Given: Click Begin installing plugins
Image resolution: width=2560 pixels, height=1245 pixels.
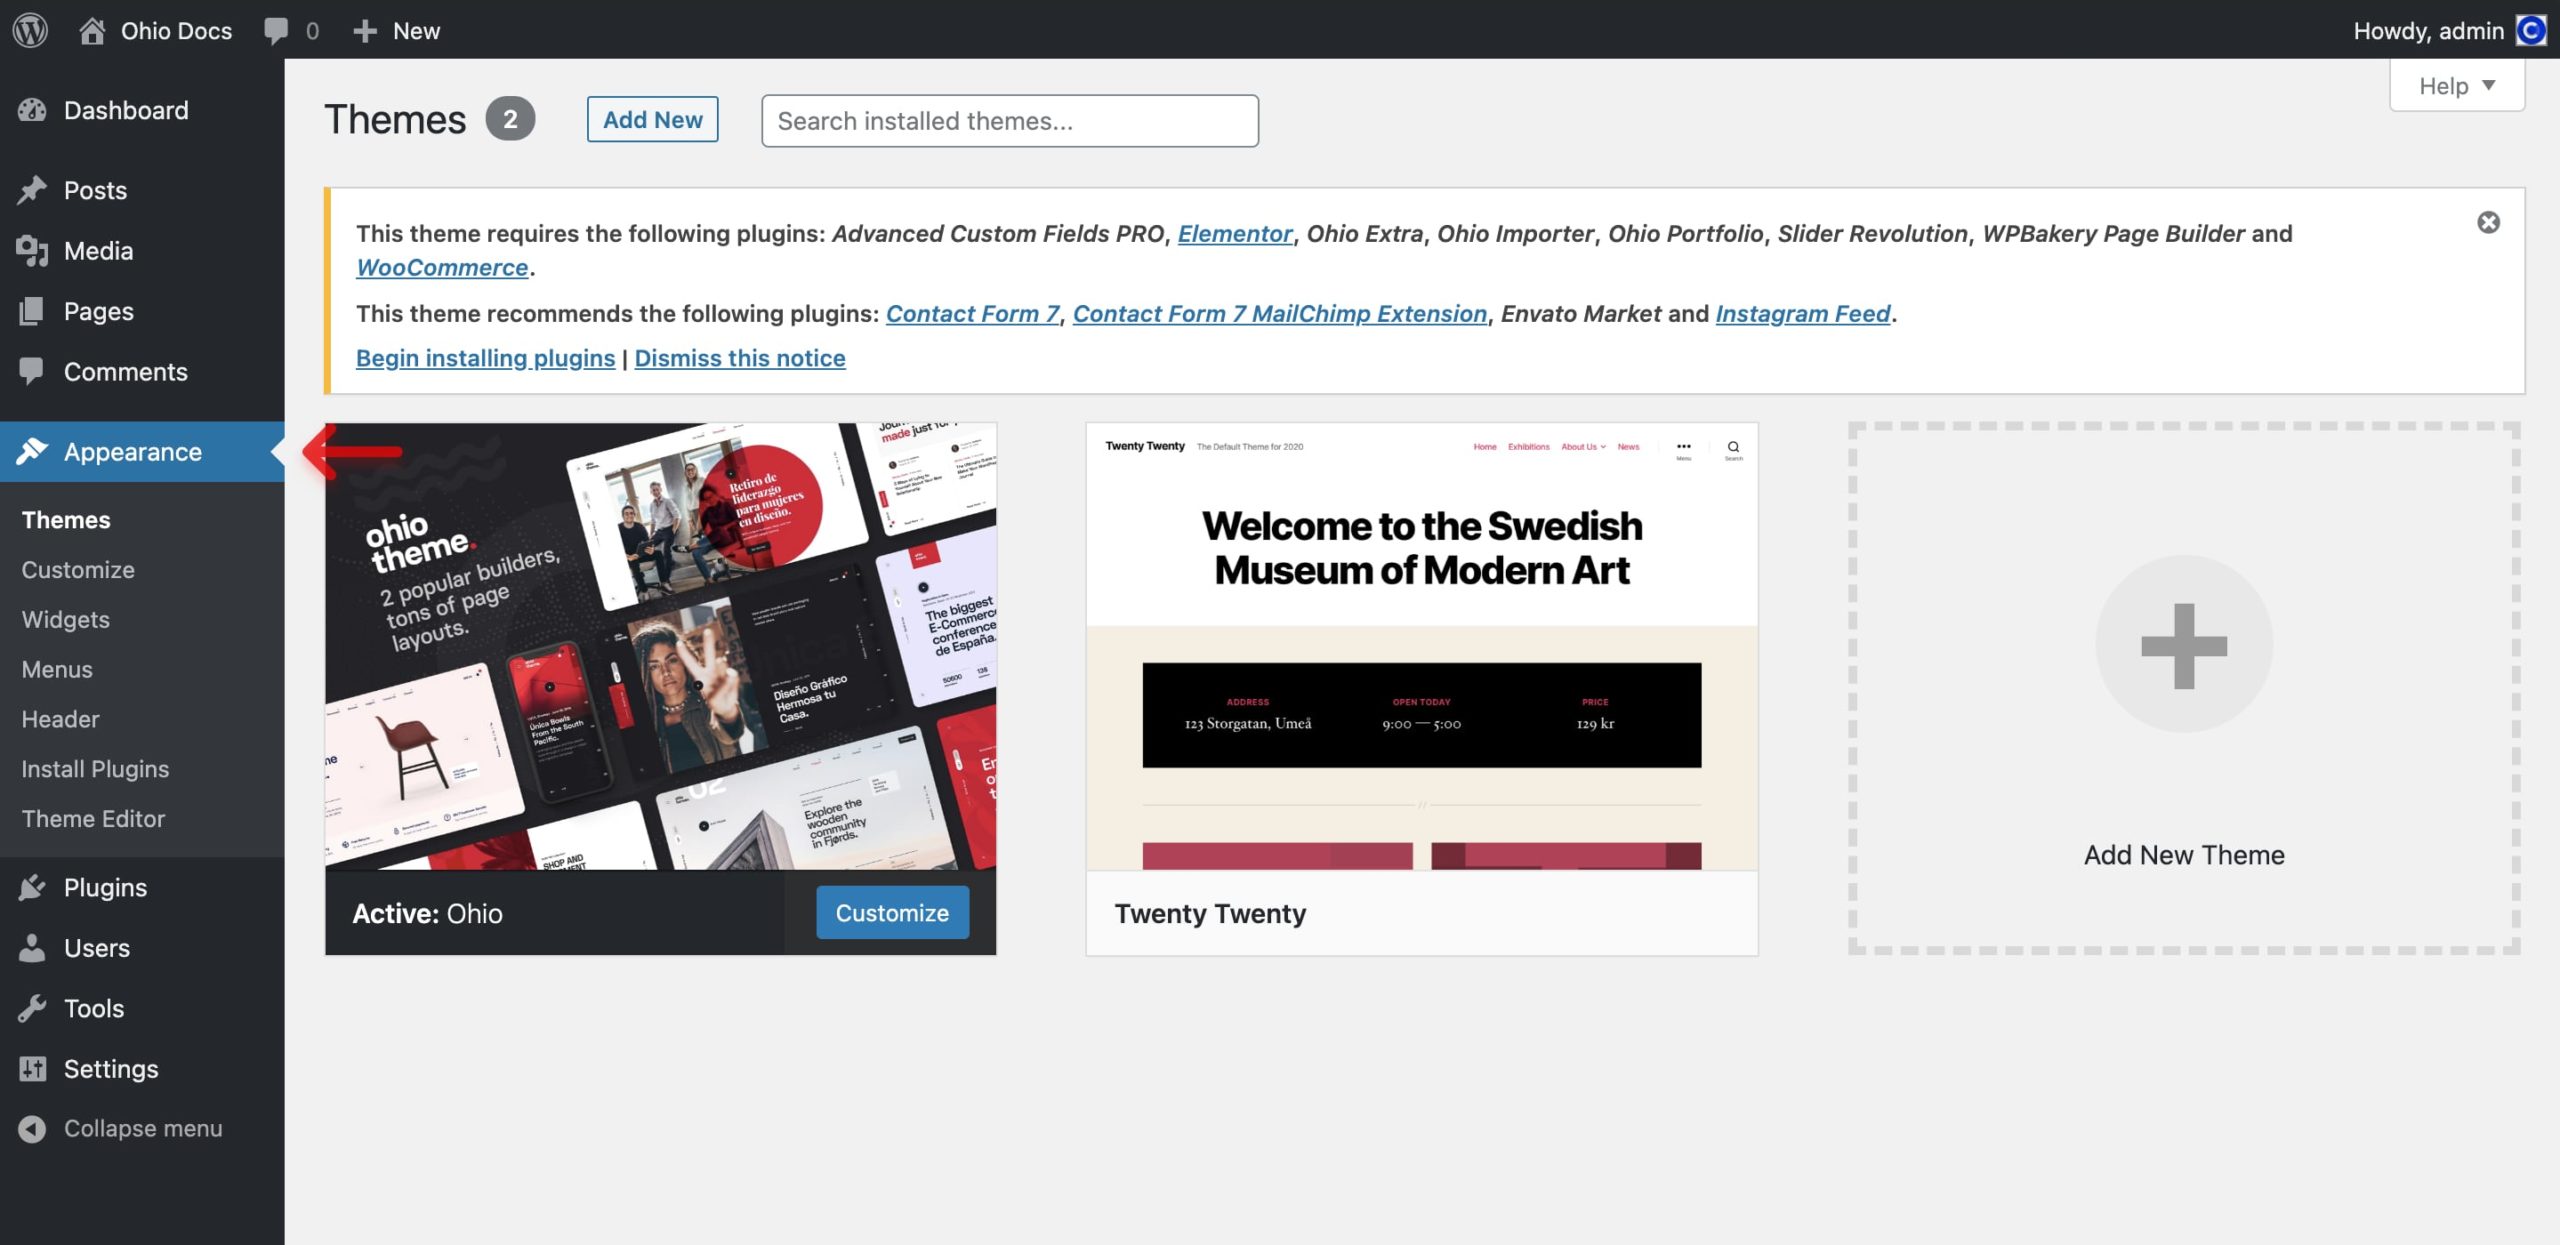Looking at the screenshot, I should click(485, 357).
